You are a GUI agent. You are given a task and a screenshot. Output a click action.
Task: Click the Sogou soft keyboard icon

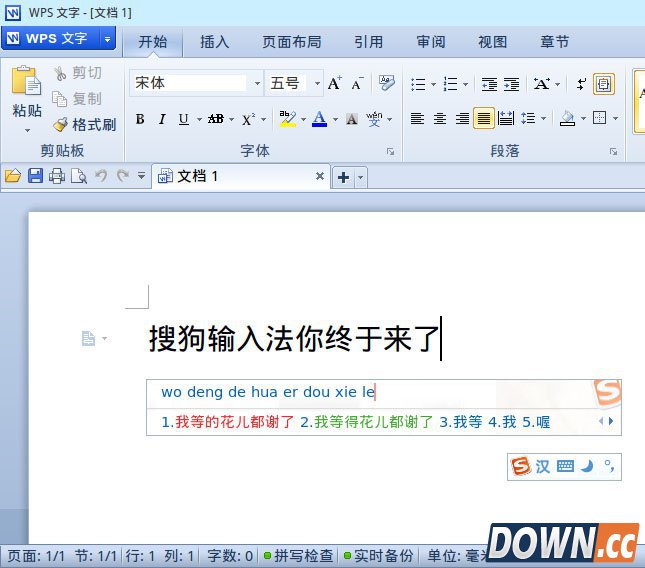pyautogui.click(x=566, y=466)
